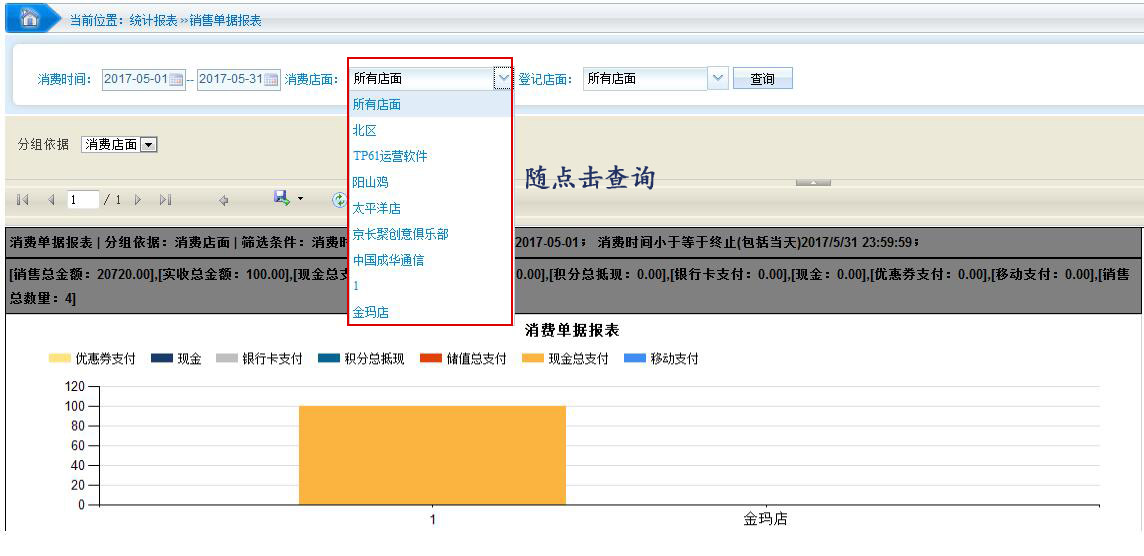Click the export save disk icon

pyautogui.click(x=281, y=199)
